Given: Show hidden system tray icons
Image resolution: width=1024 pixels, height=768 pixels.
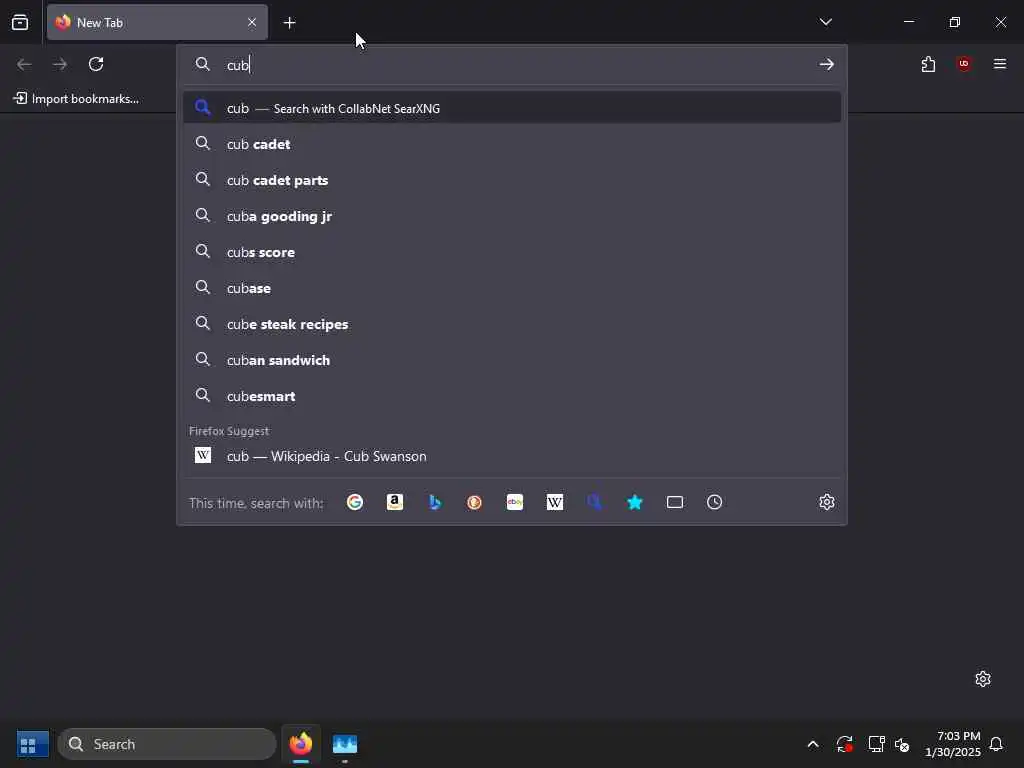Looking at the screenshot, I should coord(813,744).
